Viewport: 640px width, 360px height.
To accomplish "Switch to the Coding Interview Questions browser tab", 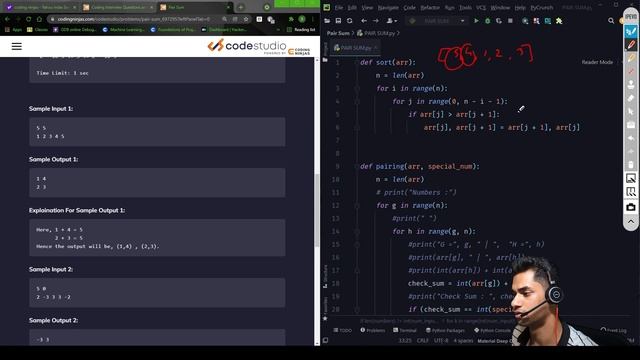I will (118, 7).
